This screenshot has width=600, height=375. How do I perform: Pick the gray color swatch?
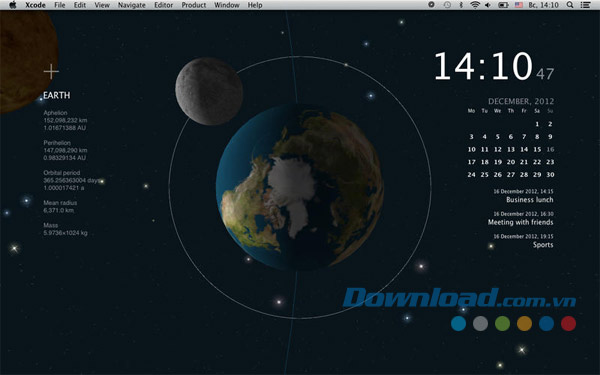(x=480, y=323)
